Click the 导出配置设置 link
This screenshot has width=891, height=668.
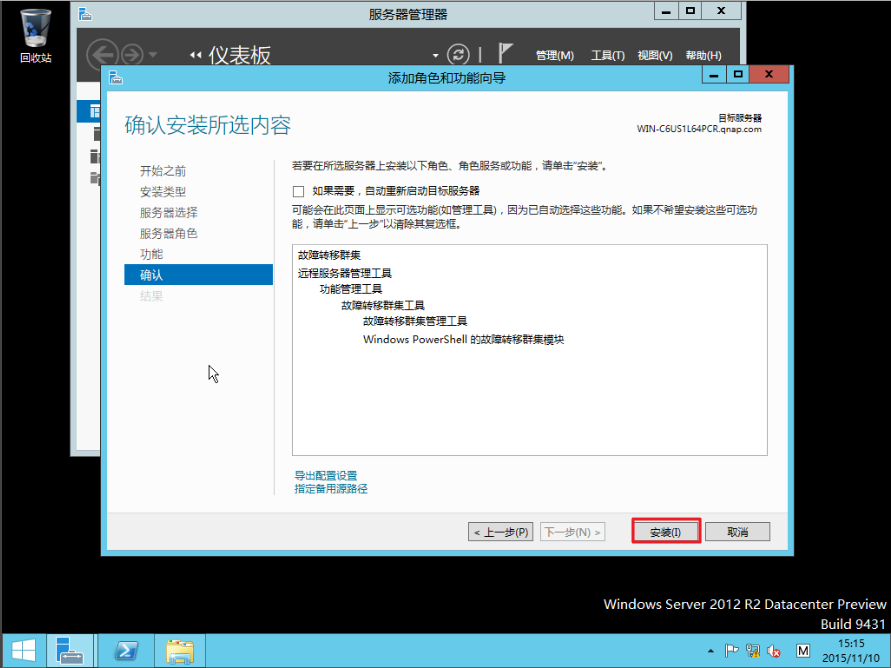[326, 475]
